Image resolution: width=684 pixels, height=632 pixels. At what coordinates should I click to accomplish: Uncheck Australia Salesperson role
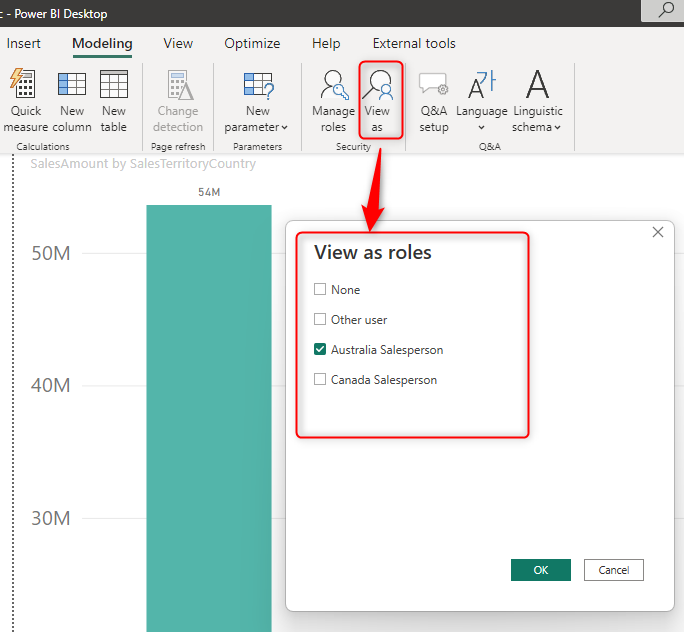click(x=320, y=350)
